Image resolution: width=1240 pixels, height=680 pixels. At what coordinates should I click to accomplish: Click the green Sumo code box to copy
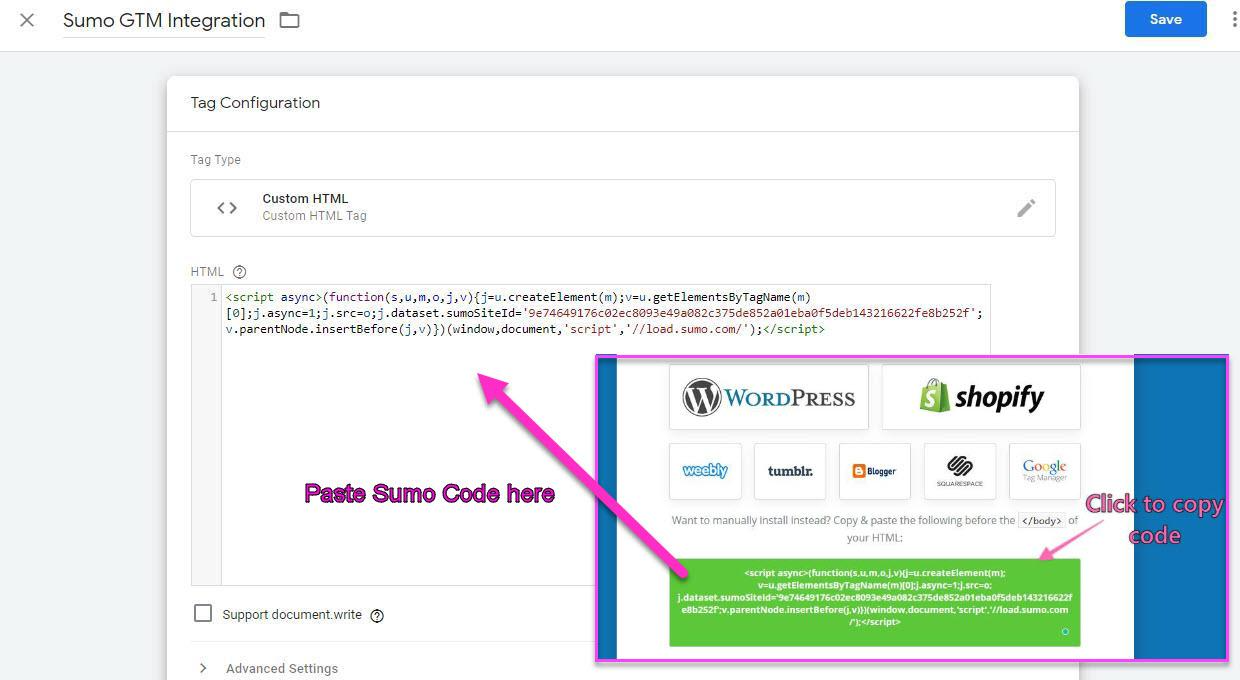coord(874,602)
